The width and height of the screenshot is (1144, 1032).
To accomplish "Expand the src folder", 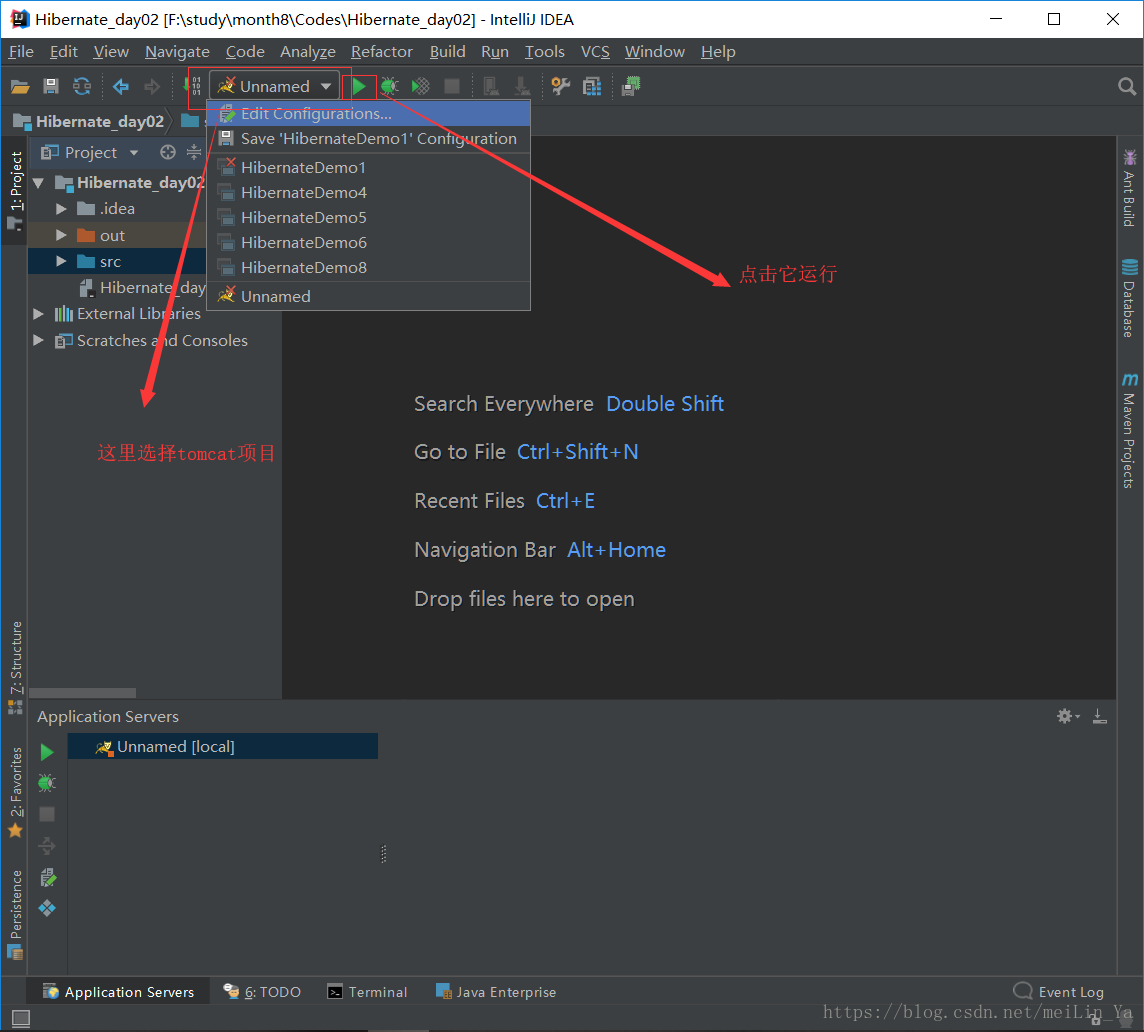I will click(61, 261).
